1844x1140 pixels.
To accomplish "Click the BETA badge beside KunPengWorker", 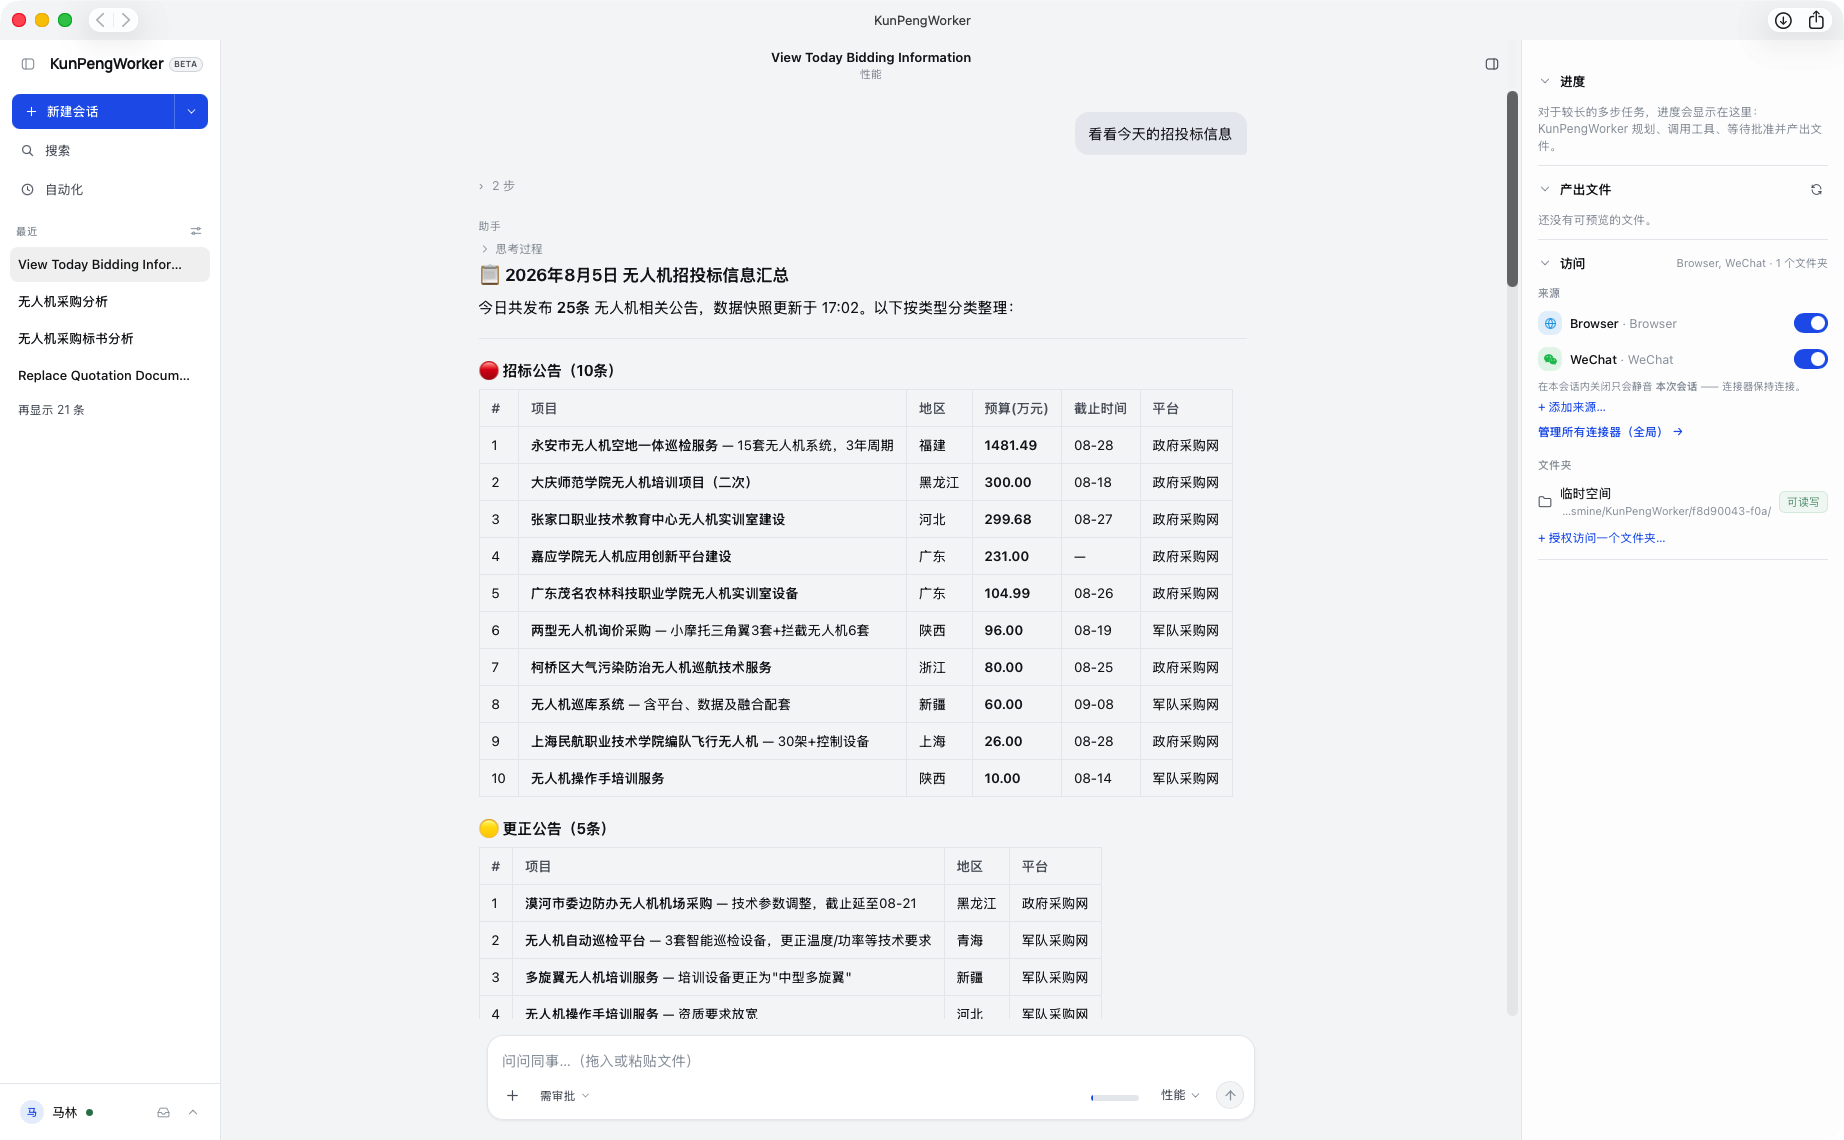I will coord(186,64).
